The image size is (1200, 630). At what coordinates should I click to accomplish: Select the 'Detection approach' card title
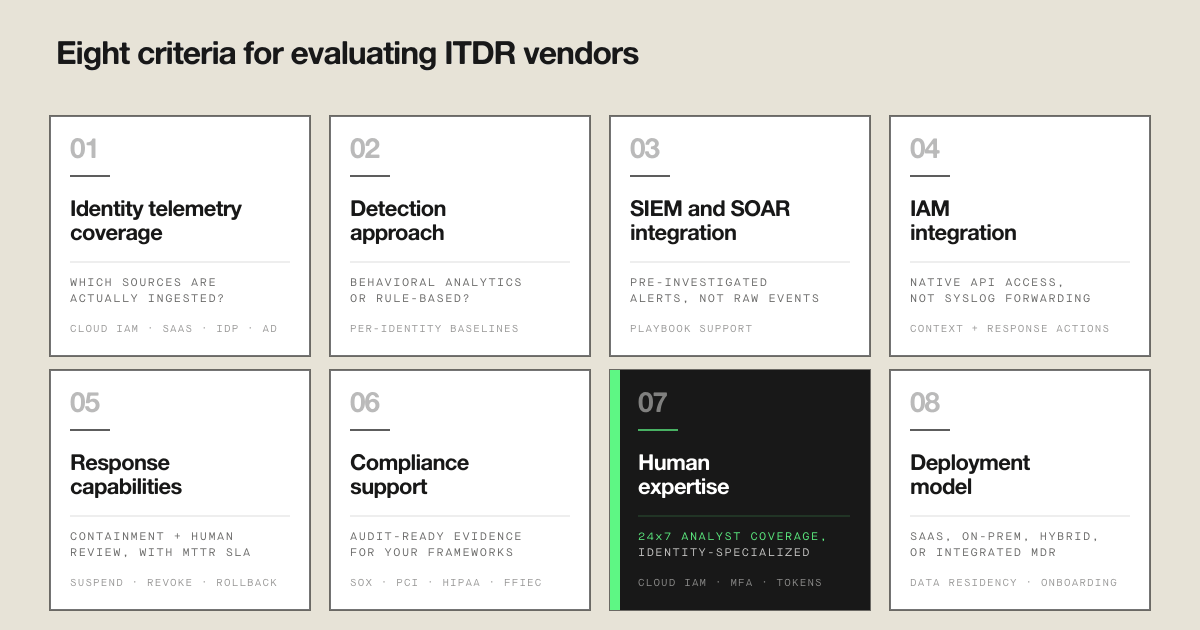[398, 221]
